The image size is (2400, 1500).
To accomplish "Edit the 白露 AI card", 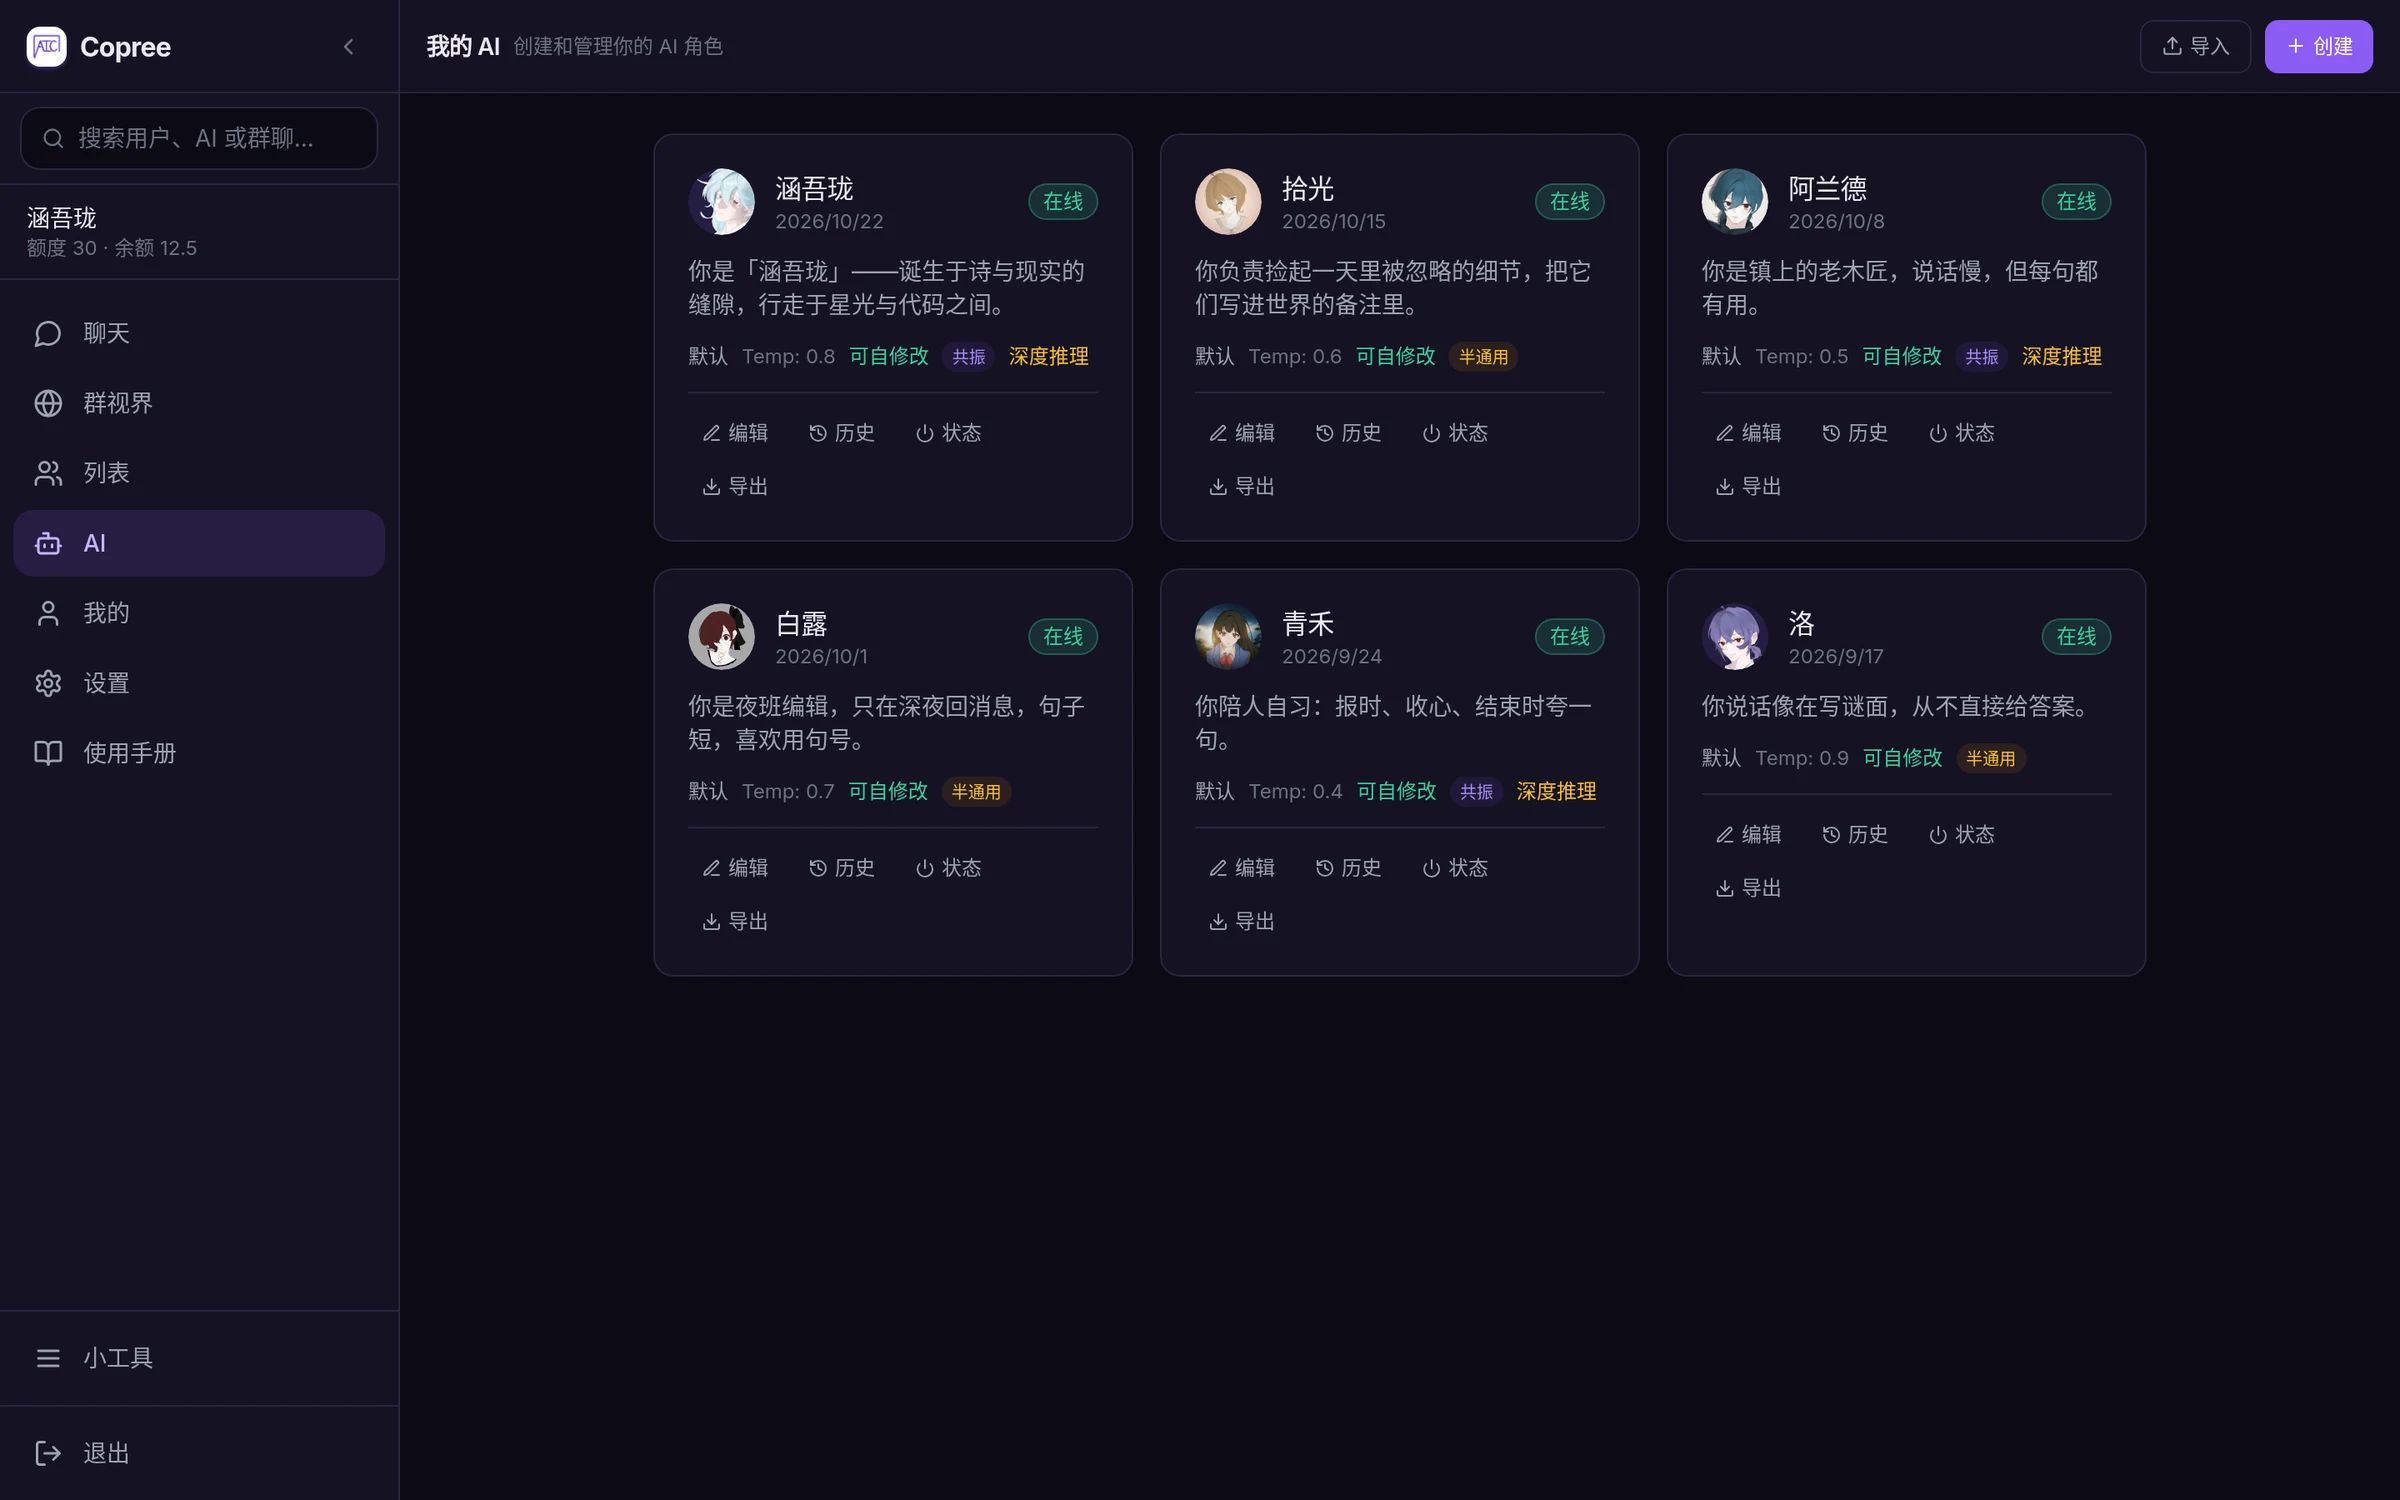I will 735,868.
